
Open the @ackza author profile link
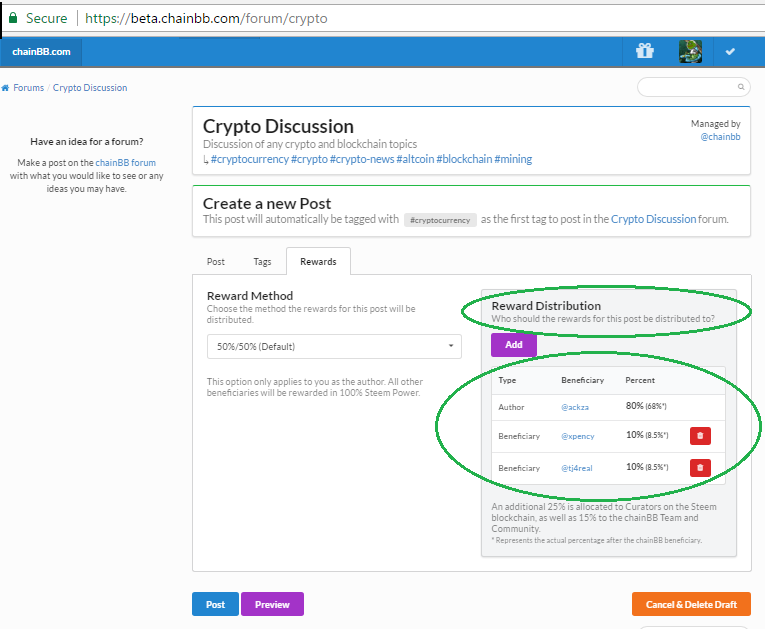point(575,407)
